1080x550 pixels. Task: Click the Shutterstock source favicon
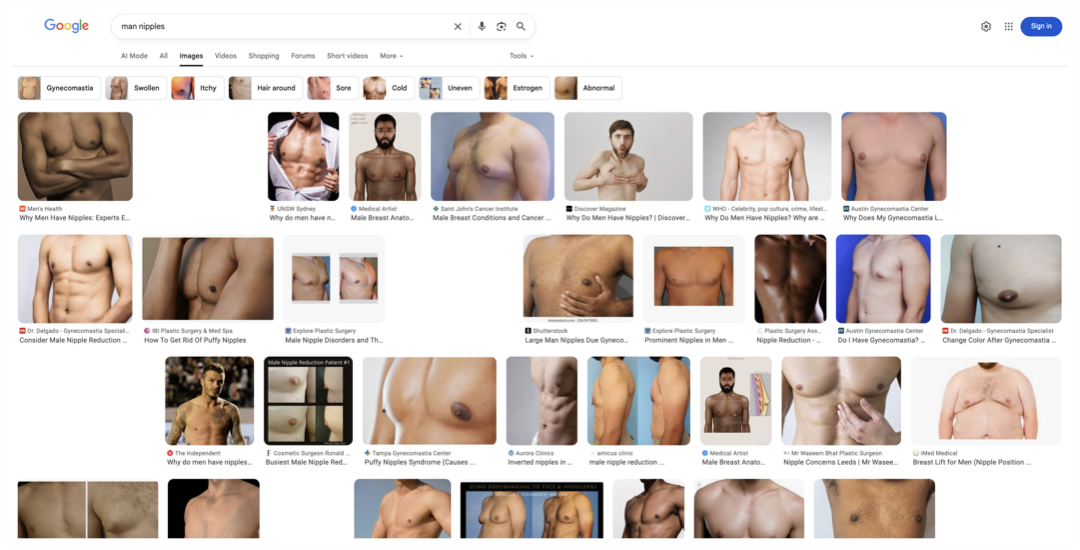click(528, 331)
